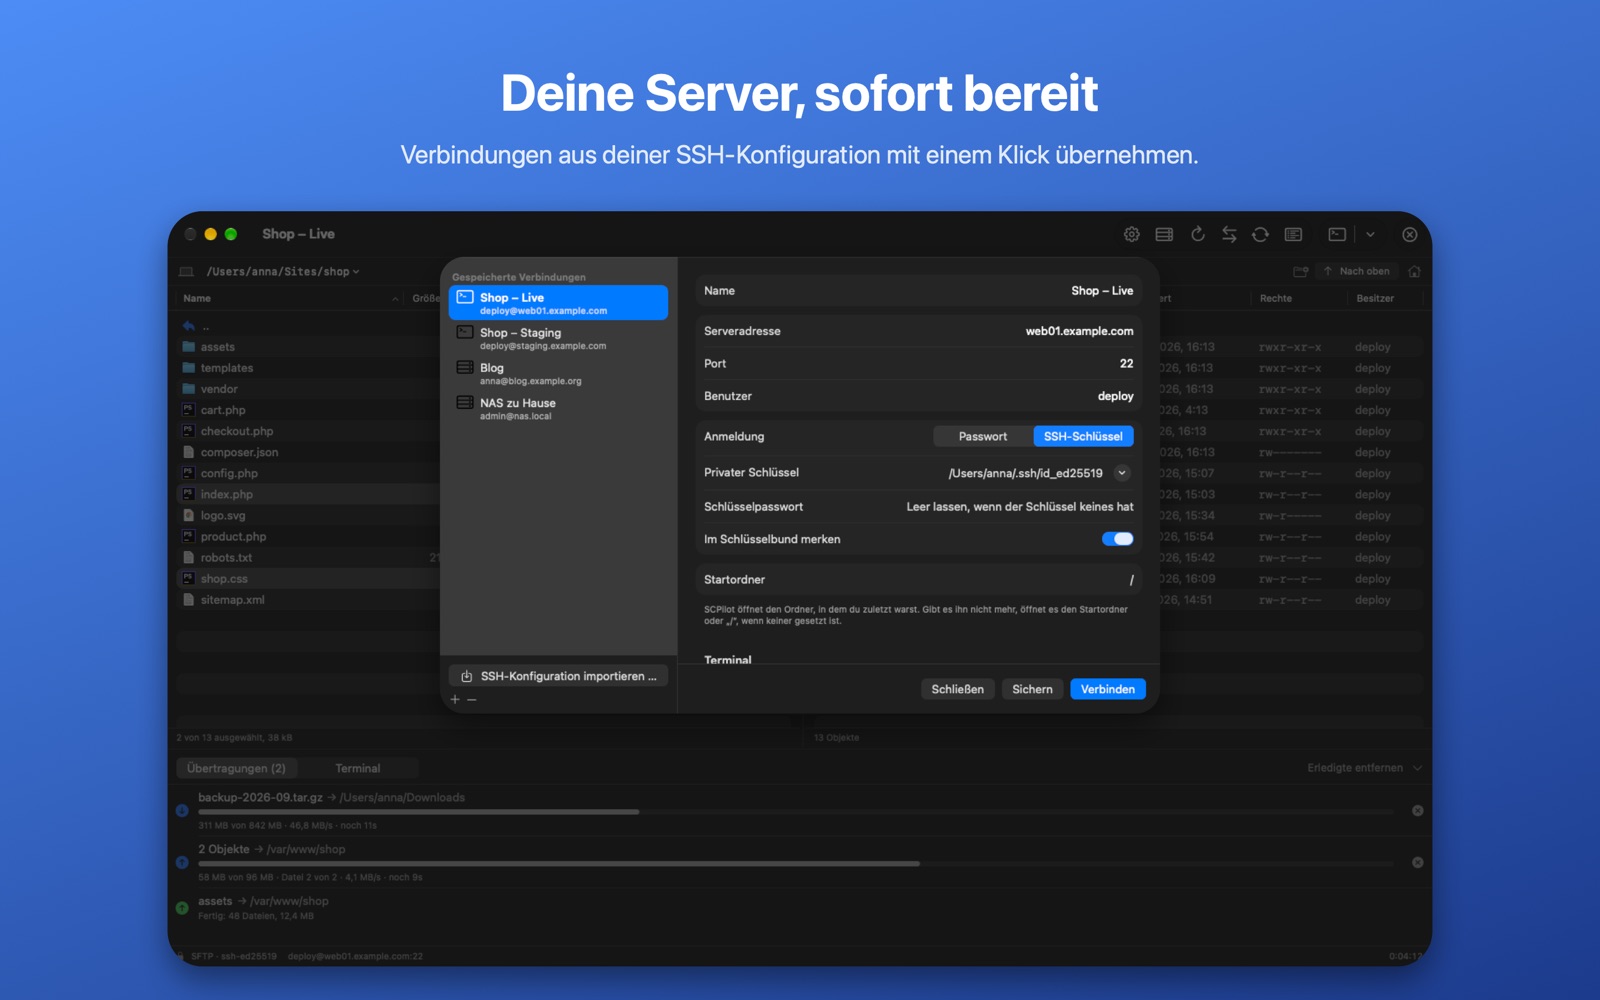Click the Rechte column header
The height and width of the screenshot is (1000, 1600).
pyautogui.click(x=1275, y=298)
